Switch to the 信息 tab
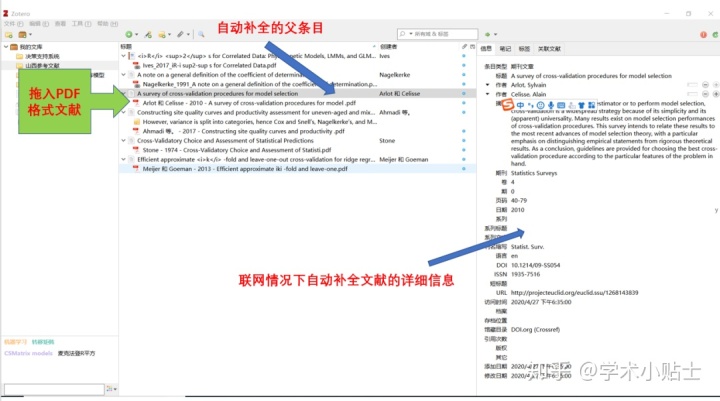 pyautogui.click(x=486, y=49)
